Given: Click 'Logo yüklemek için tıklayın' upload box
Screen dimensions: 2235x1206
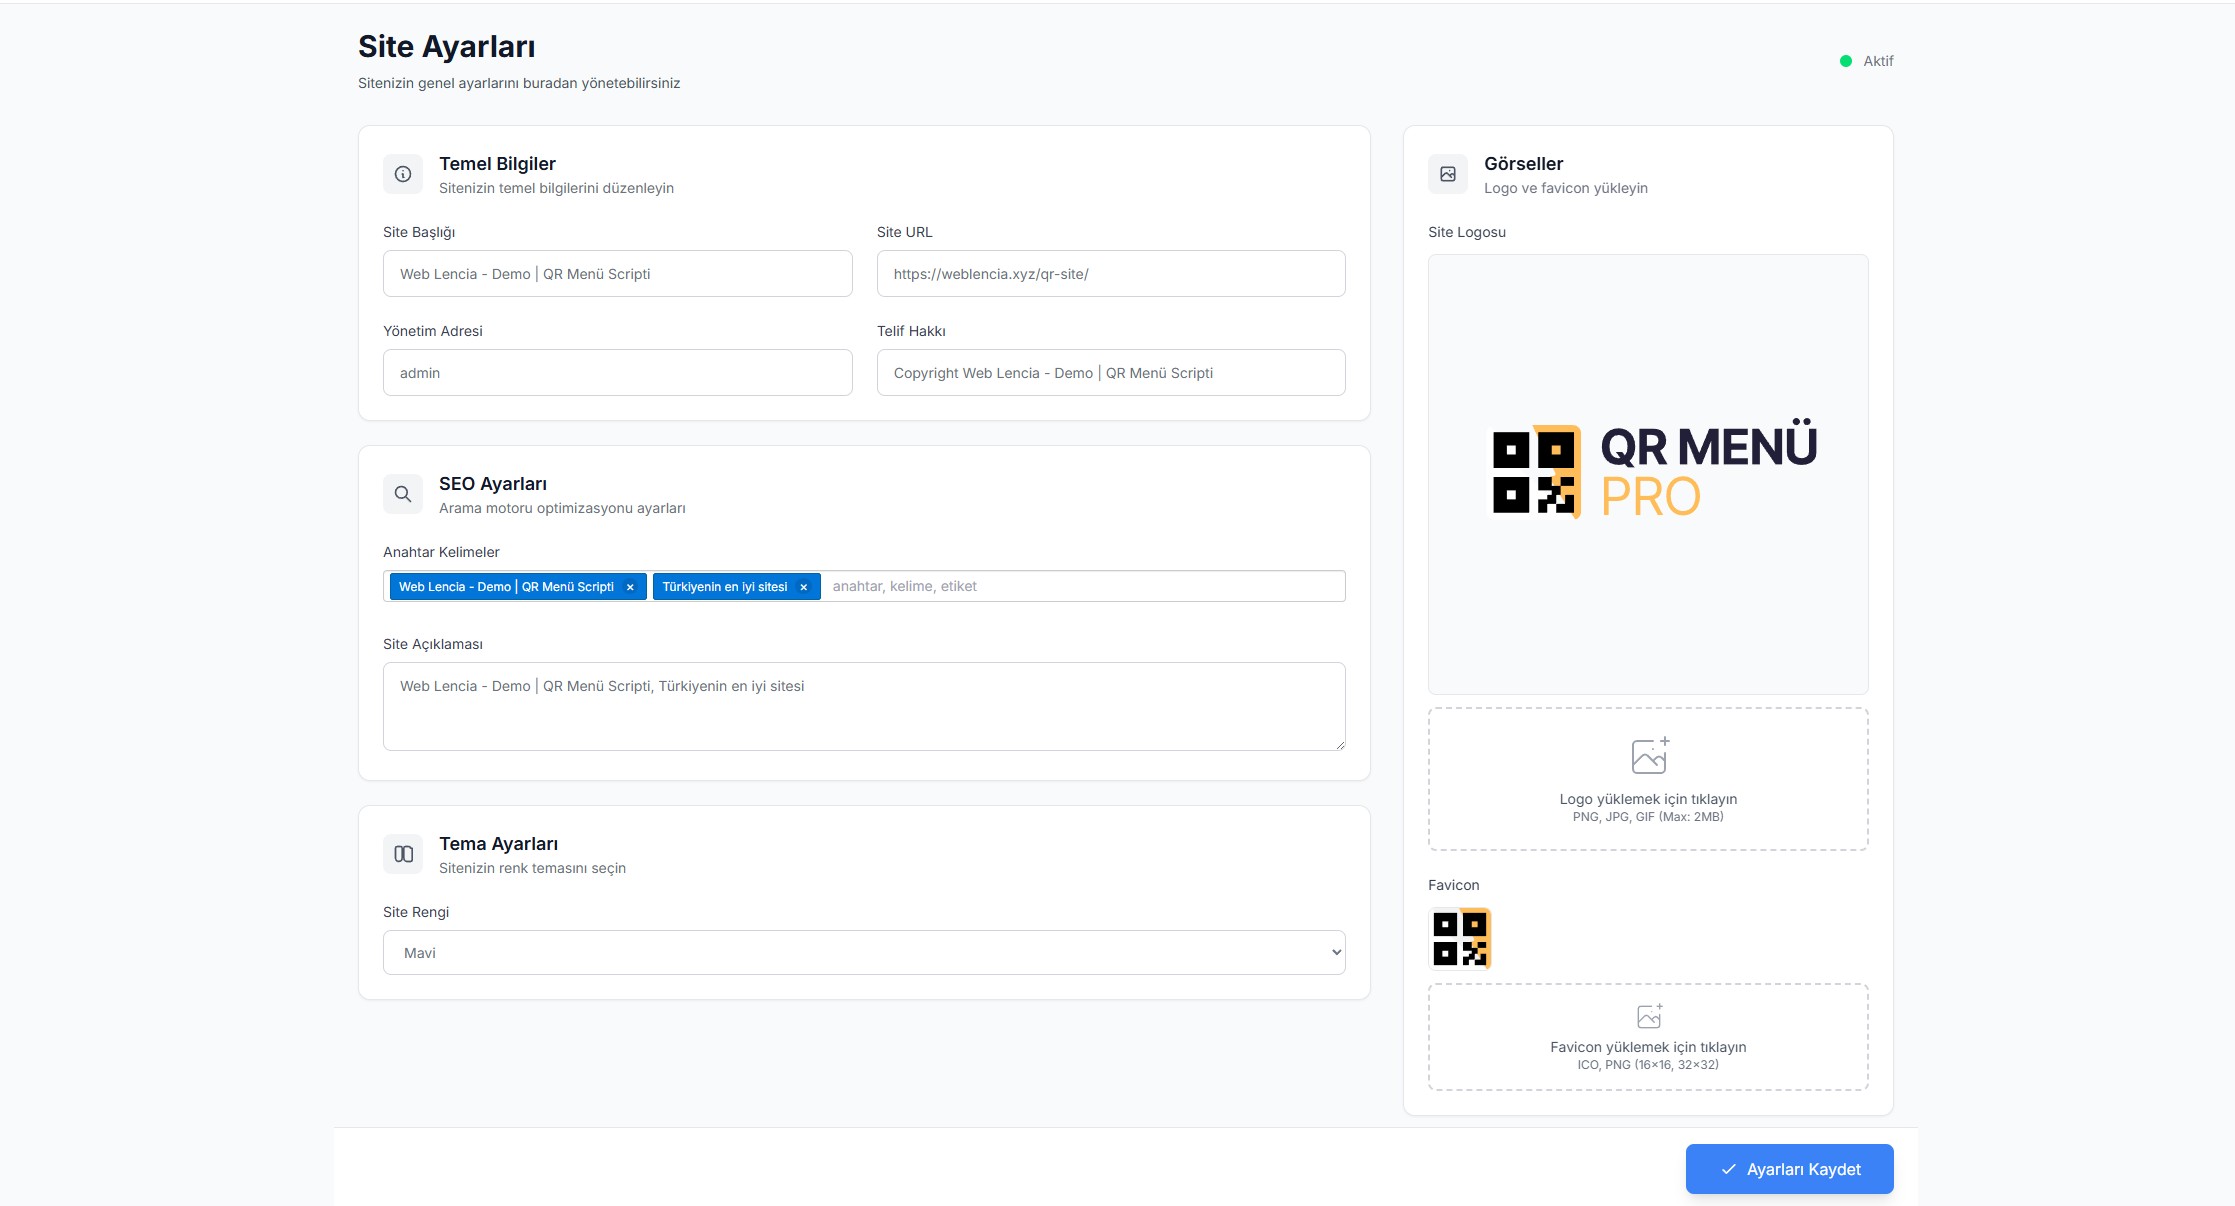Looking at the screenshot, I should 1648,799.
